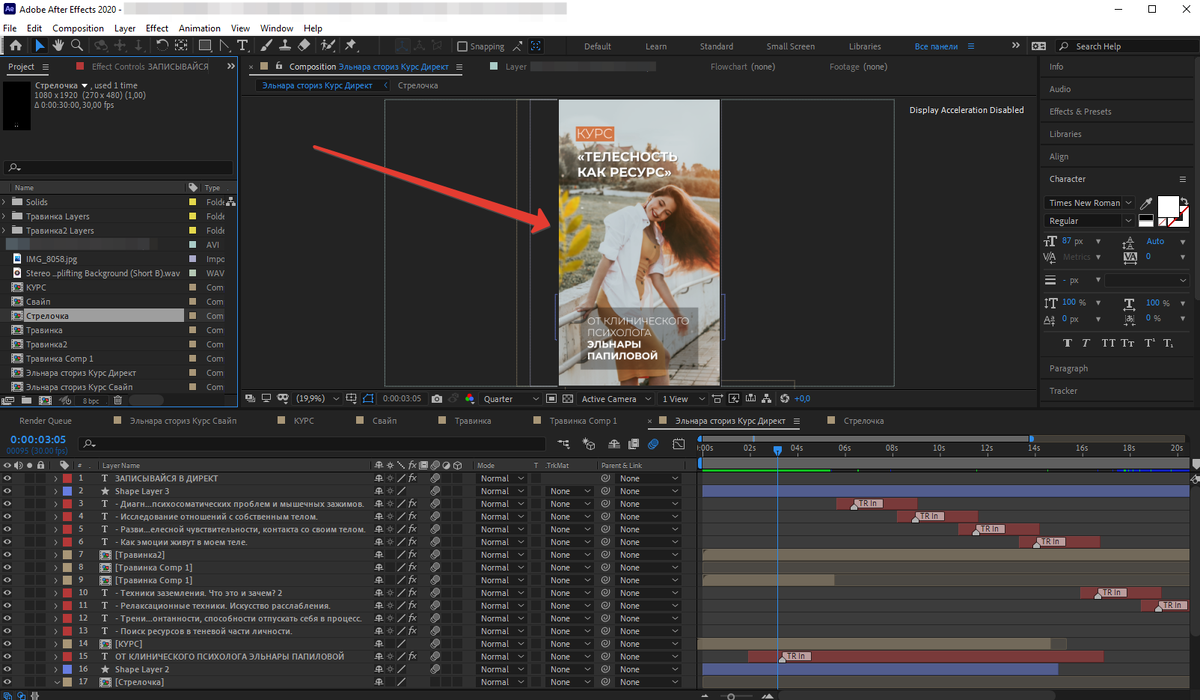
Task: Expand the Solids folder in Project panel
Action: pyautogui.click(x=4, y=202)
